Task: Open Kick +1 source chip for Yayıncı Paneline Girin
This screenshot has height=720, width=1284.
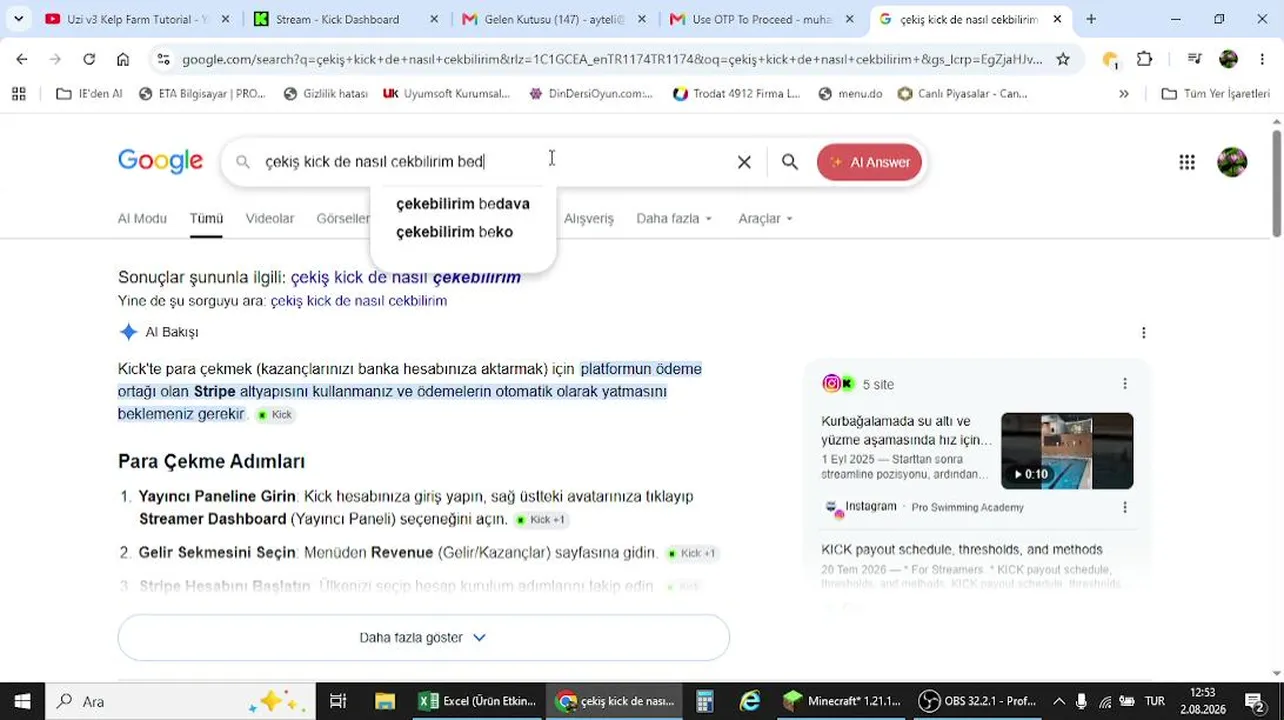Action: pos(541,519)
